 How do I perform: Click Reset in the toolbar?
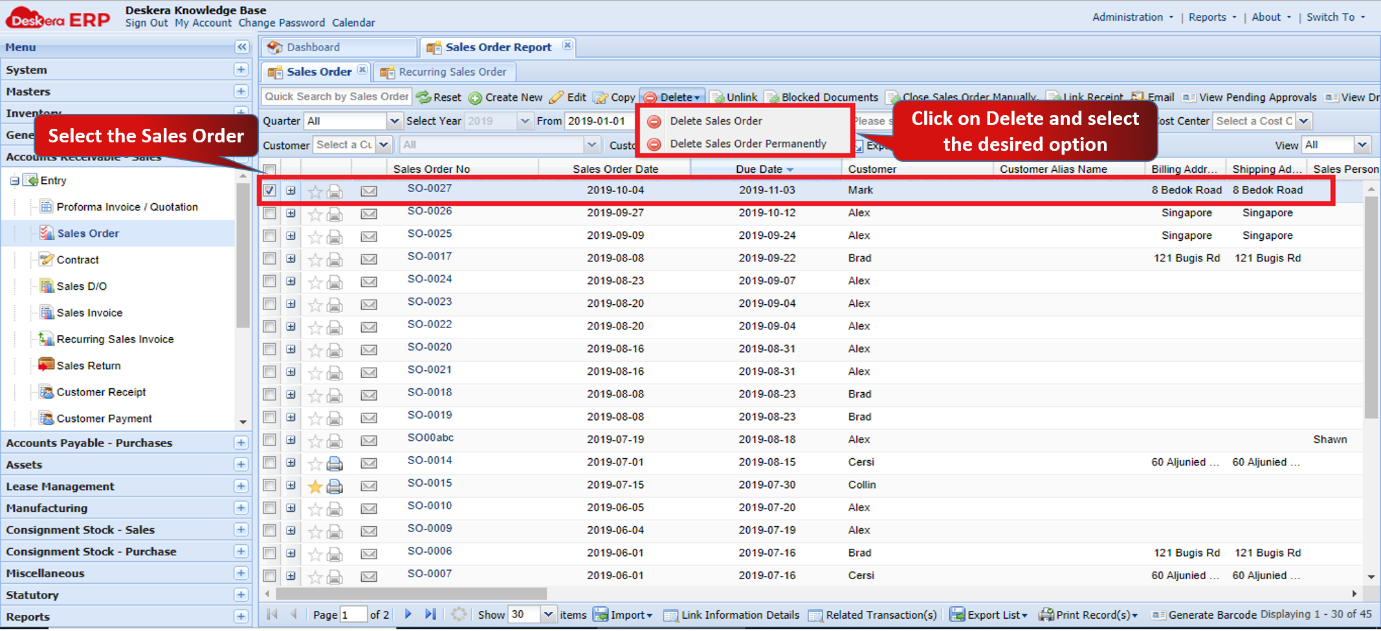click(x=439, y=97)
